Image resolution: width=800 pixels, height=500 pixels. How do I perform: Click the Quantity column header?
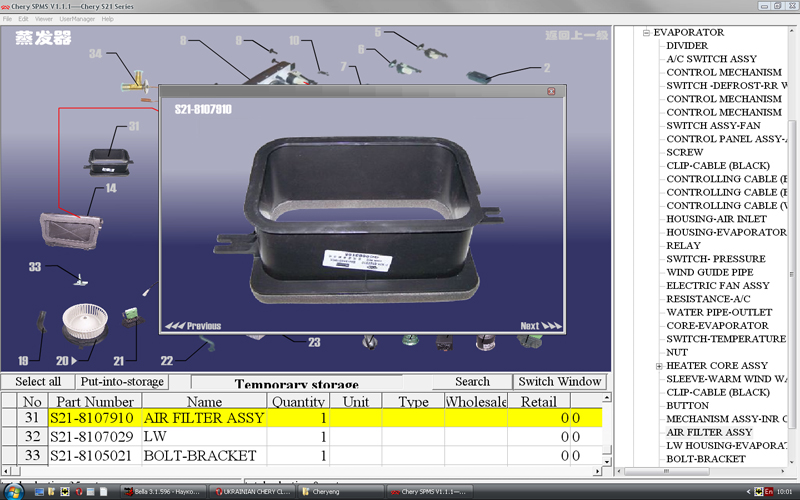[298, 401]
